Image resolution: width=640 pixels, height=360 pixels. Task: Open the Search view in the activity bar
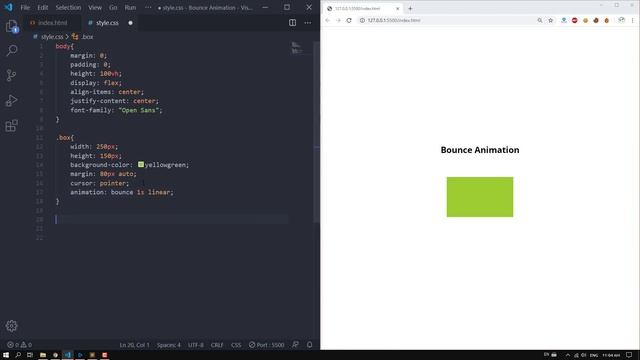(11, 51)
